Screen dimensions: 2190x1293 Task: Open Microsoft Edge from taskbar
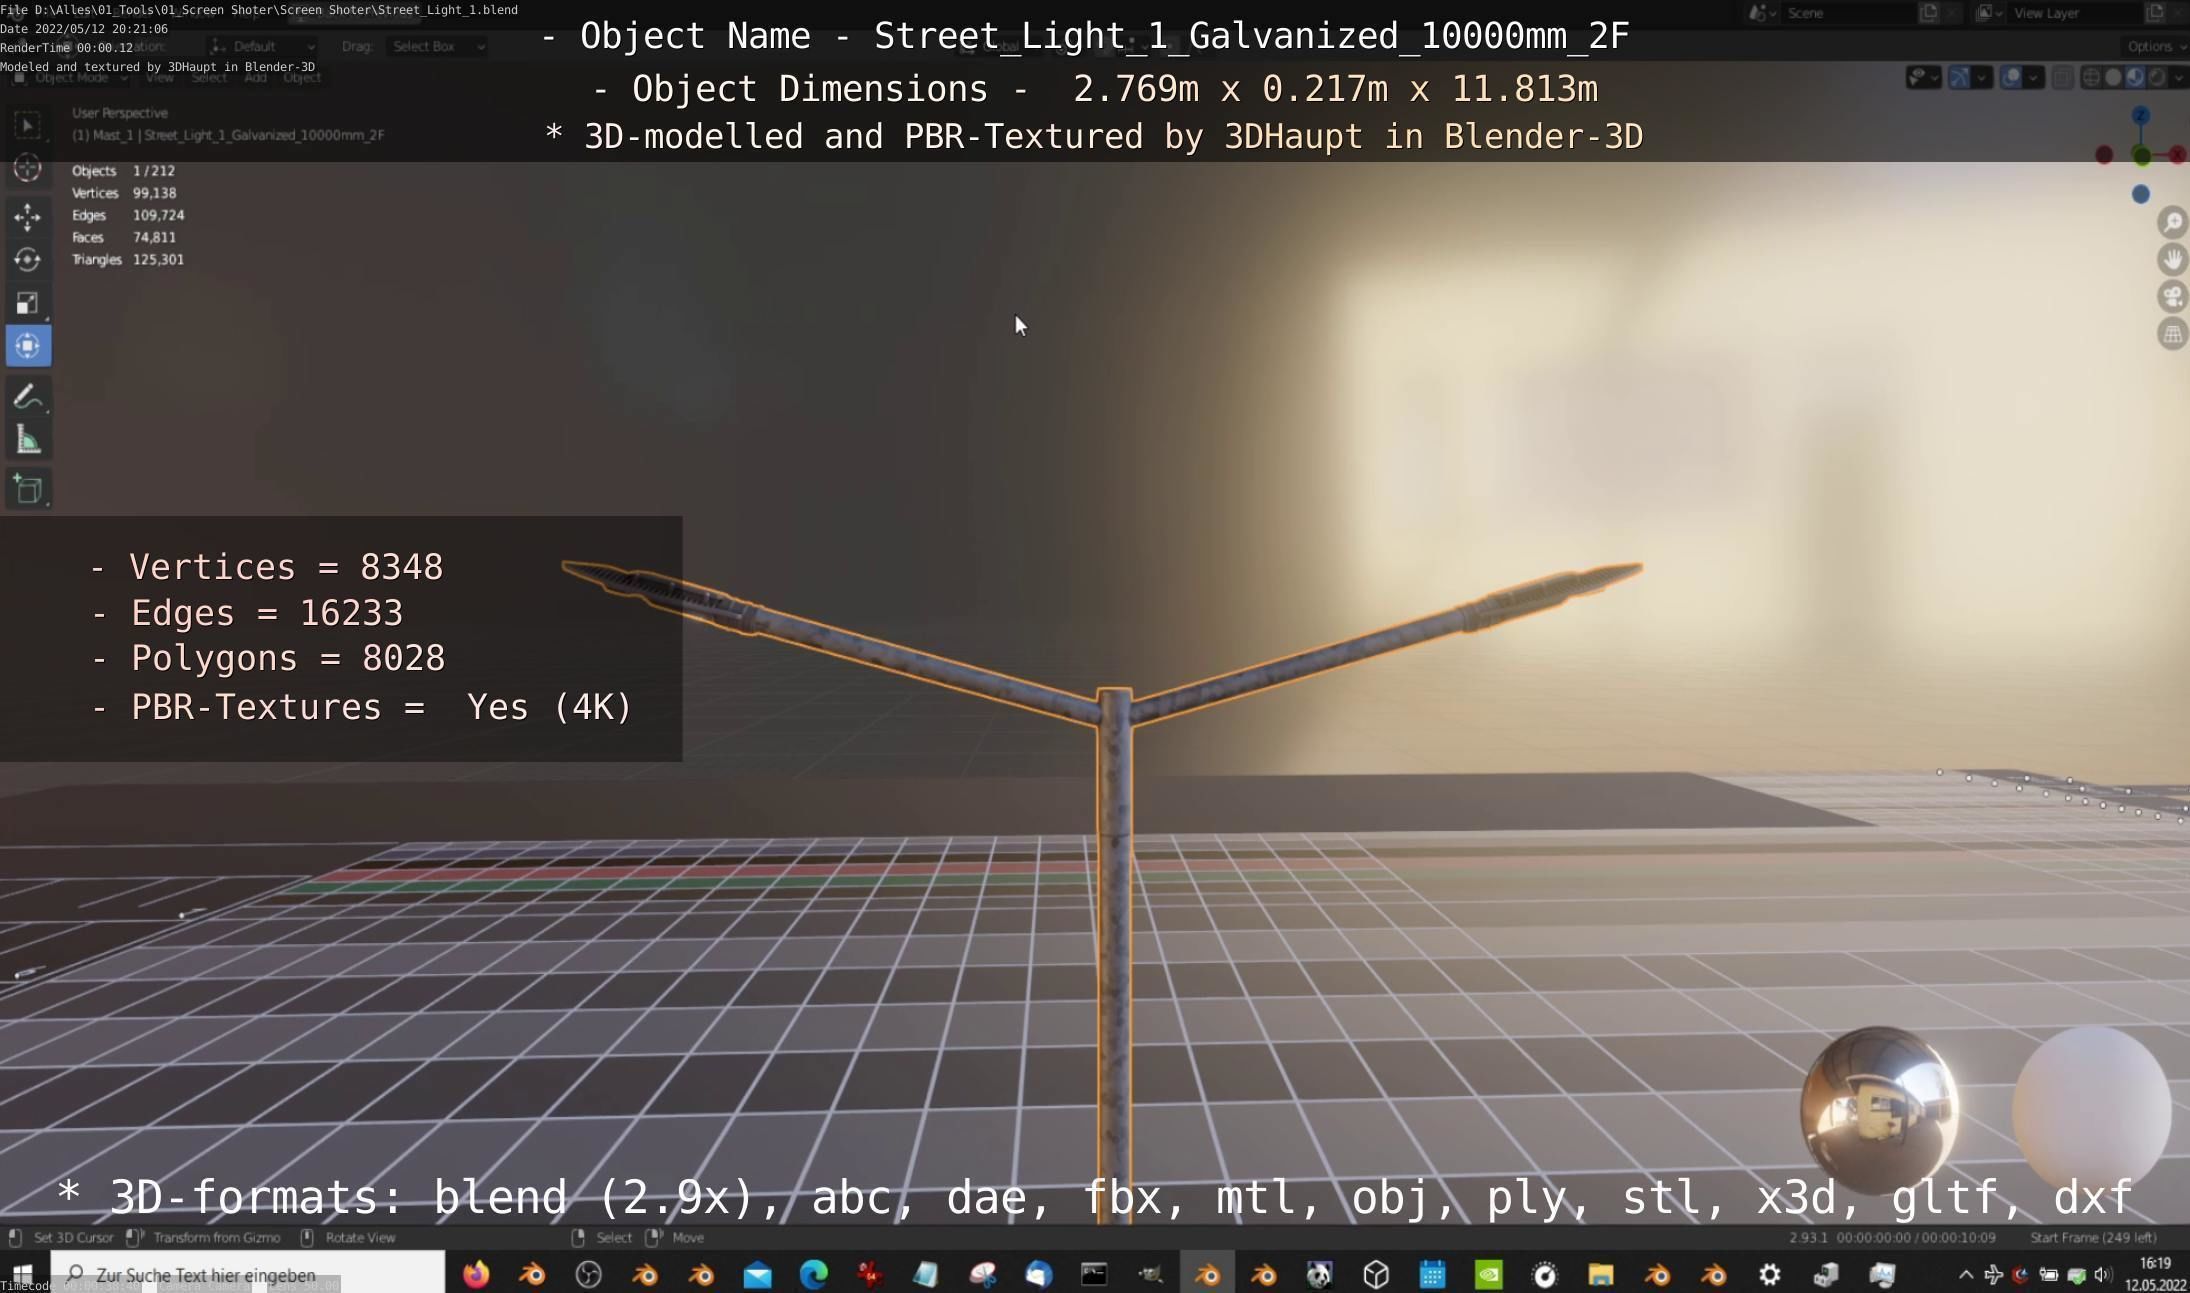[x=814, y=1274]
